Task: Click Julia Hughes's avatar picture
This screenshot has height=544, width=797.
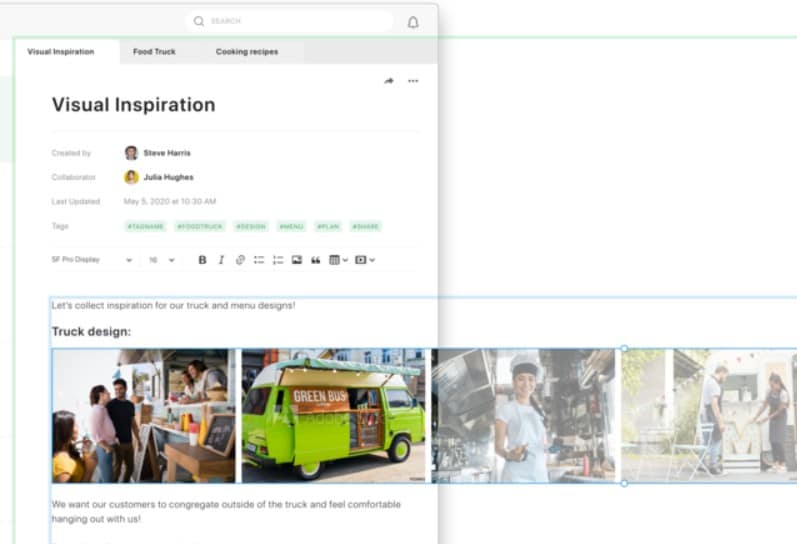Action: click(x=131, y=177)
